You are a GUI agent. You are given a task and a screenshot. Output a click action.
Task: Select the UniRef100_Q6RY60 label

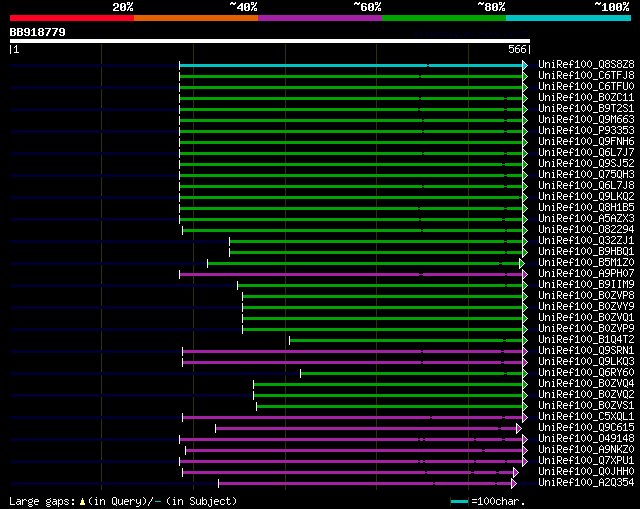pos(586,373)
